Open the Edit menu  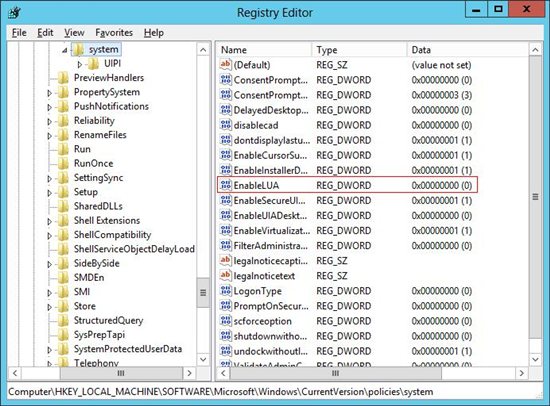(45, 33)
